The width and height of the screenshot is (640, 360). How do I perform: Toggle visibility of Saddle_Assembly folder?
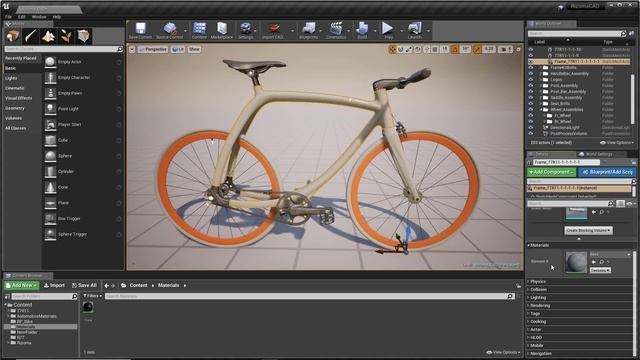coord(531,98)
